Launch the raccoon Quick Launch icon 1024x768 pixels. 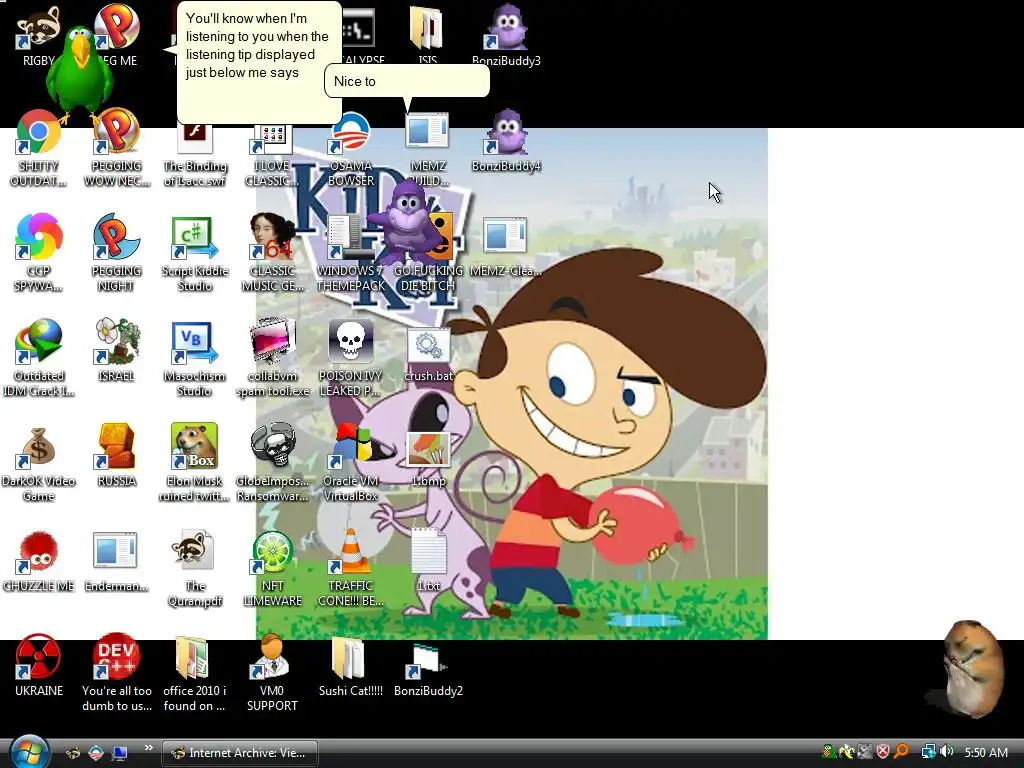pos(73,753)
